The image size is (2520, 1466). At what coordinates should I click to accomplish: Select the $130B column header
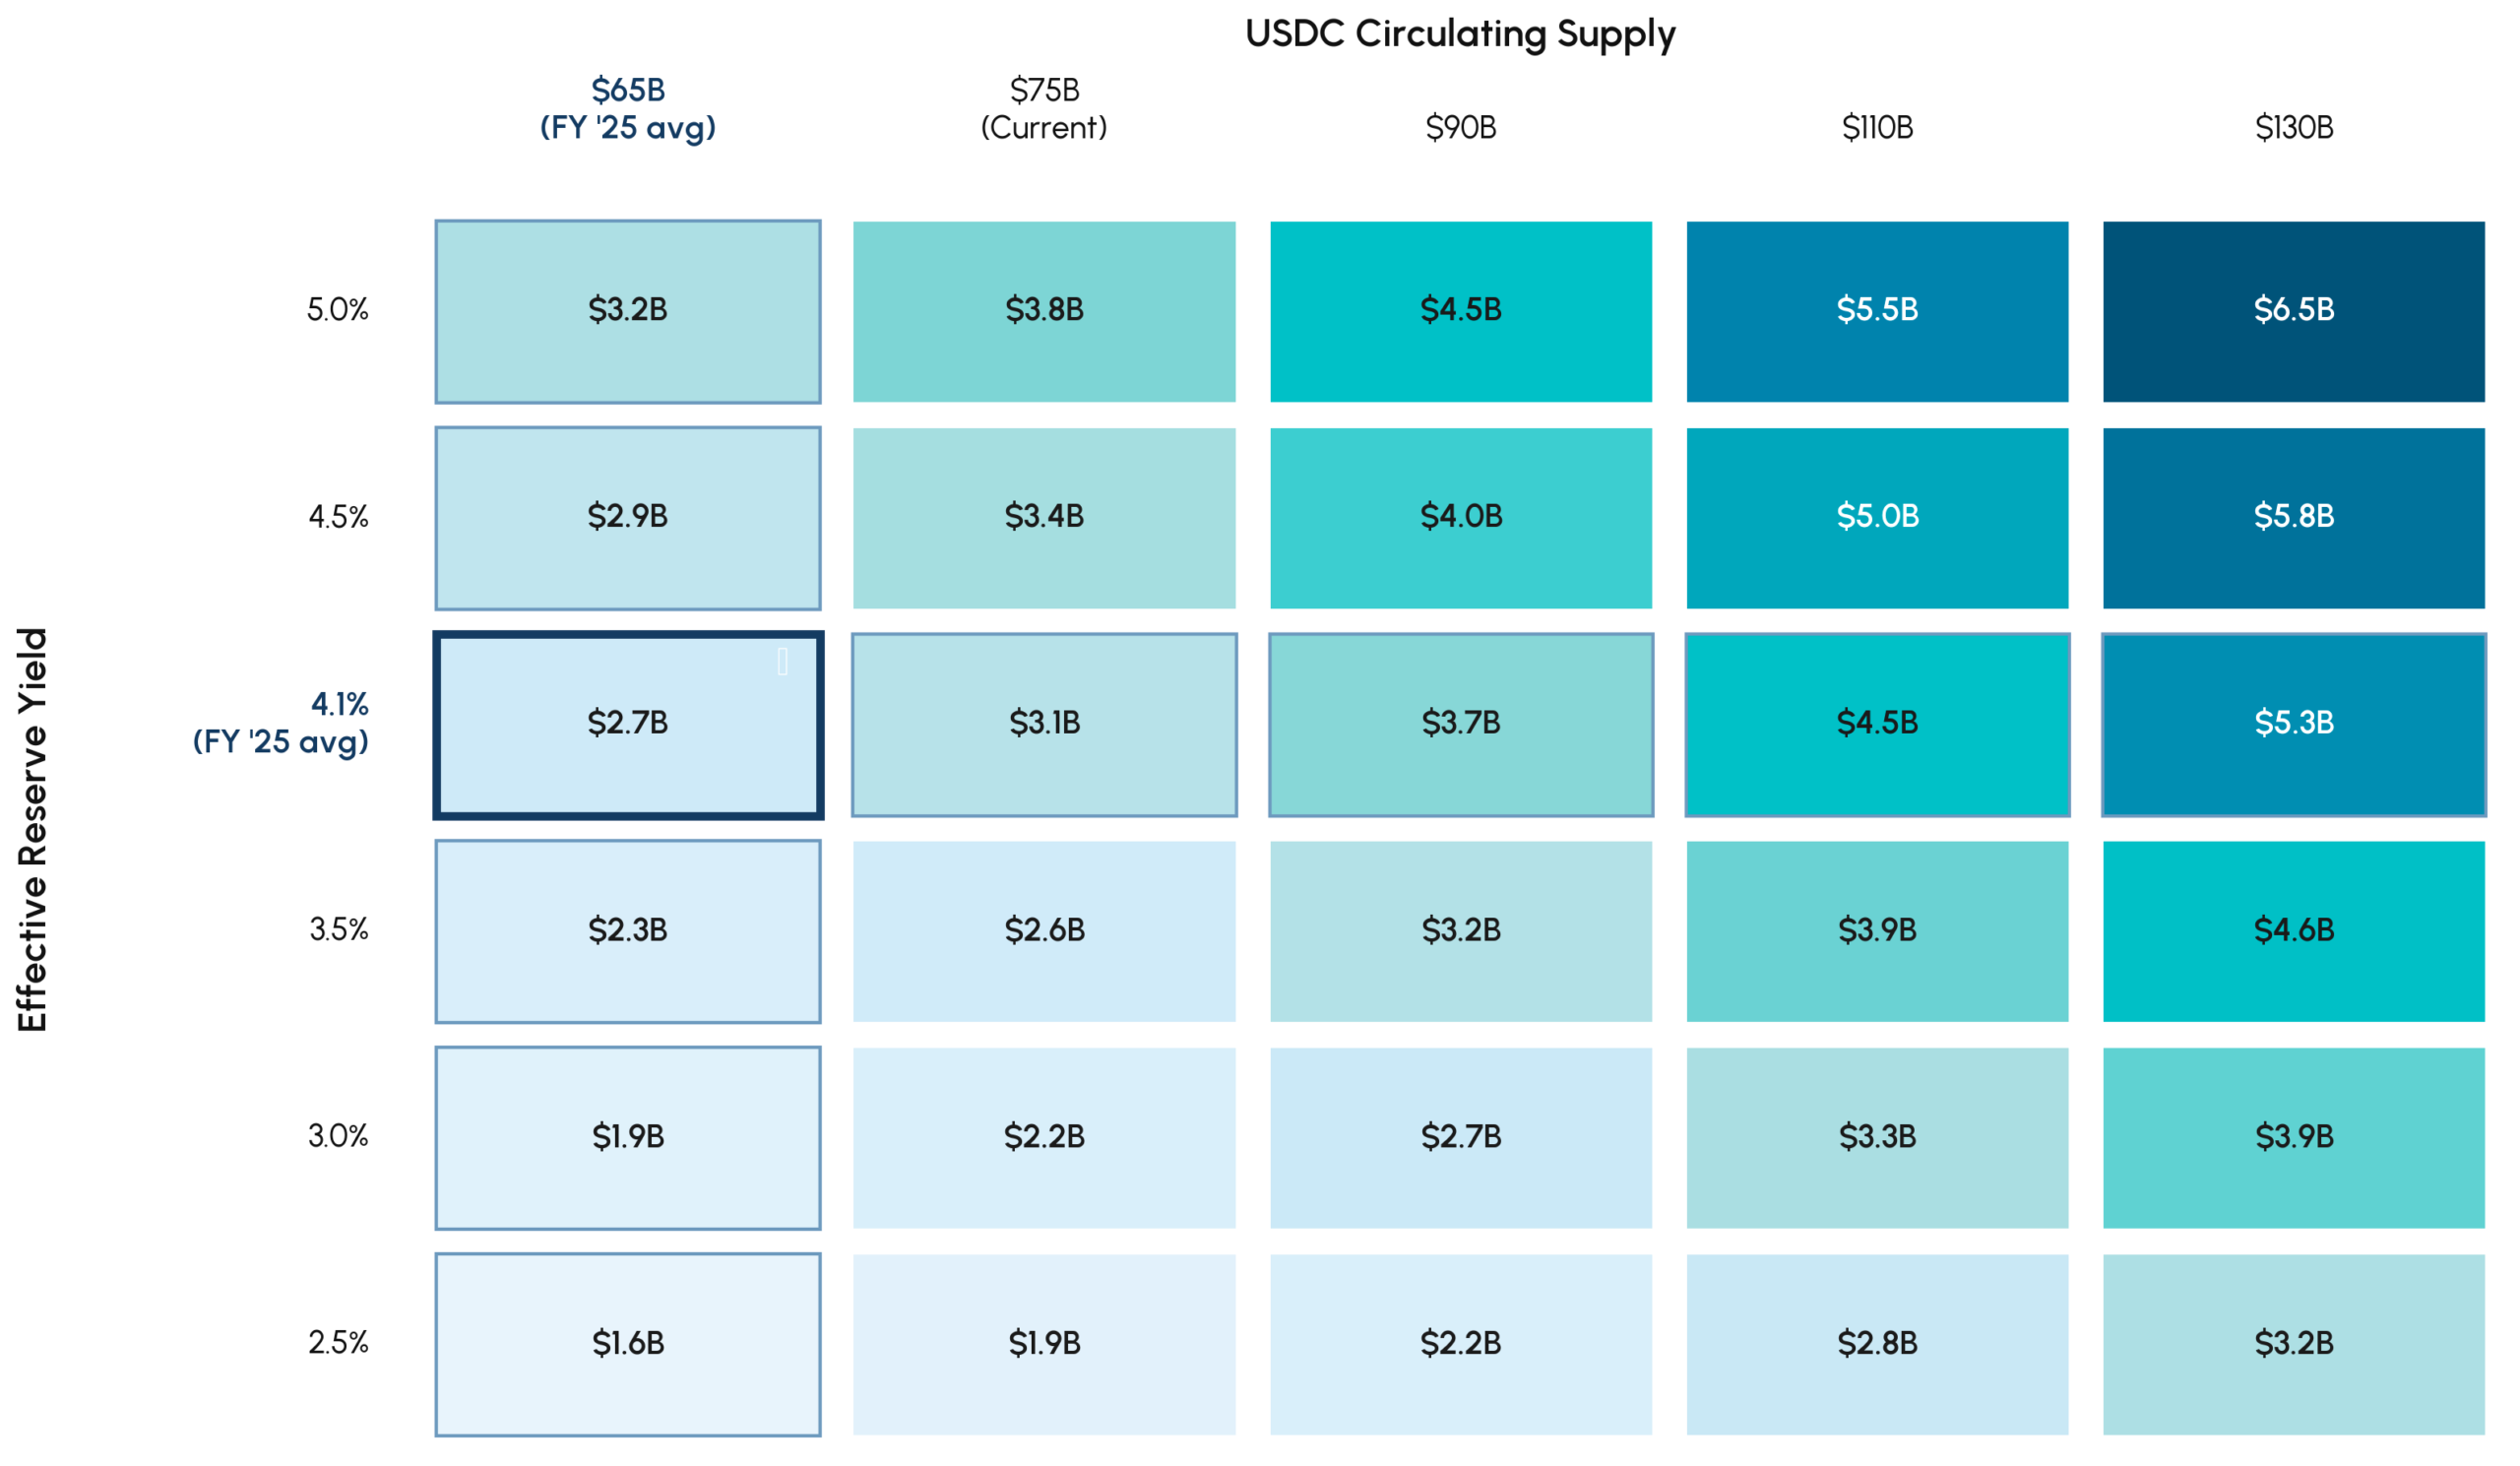(2293, 128)
